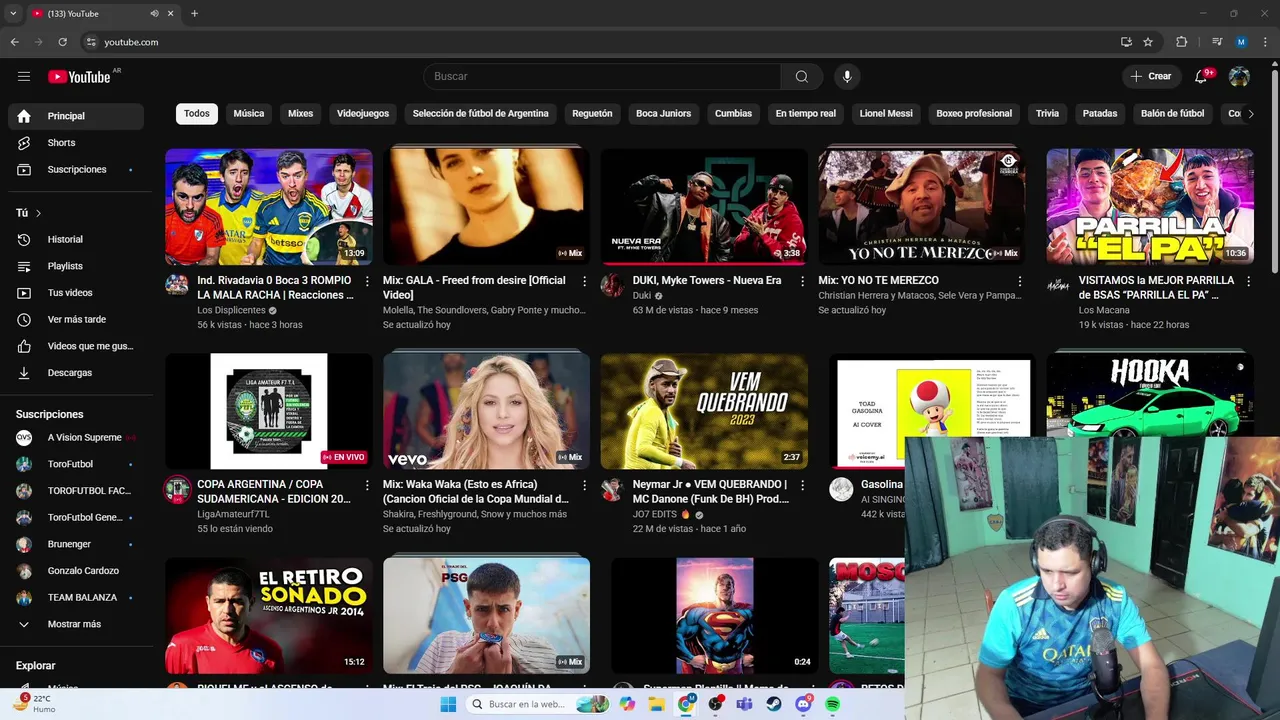Select Principal in the sidebar
This screenshot has height=720, width=1280.
pos(76,116)
